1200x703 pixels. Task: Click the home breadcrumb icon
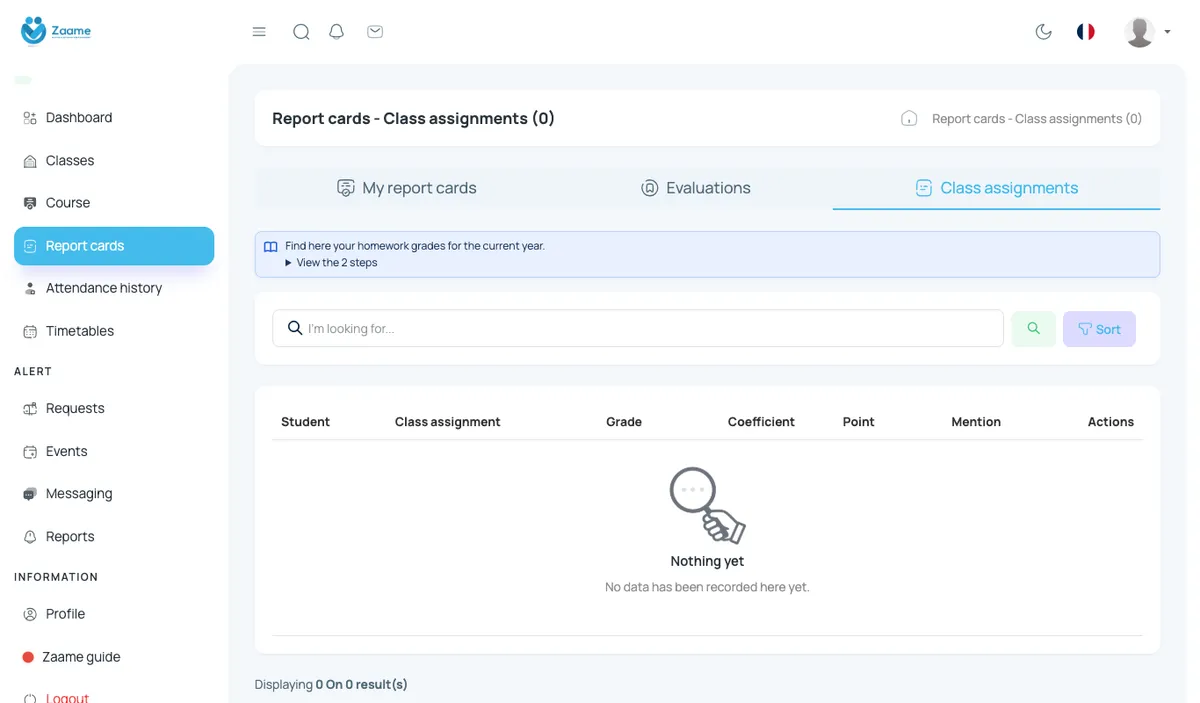point(909,118)
